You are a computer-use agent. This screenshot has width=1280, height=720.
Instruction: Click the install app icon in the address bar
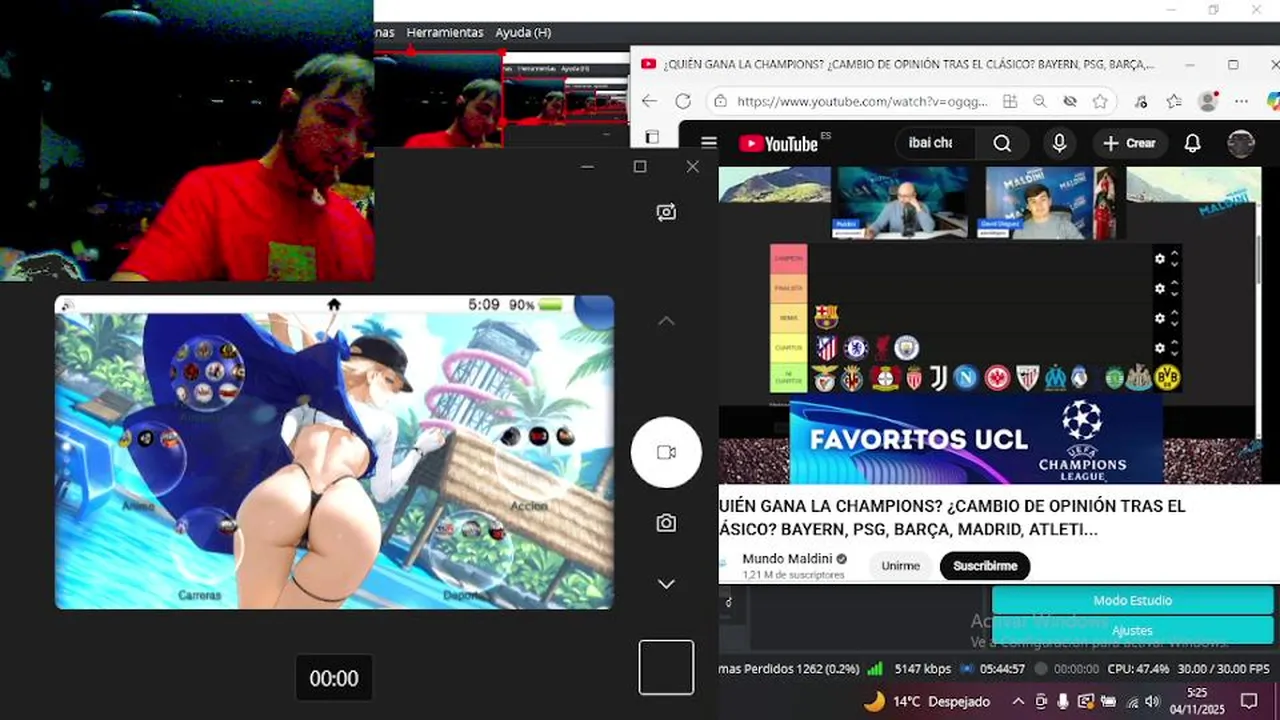[x=1010, y=101]
